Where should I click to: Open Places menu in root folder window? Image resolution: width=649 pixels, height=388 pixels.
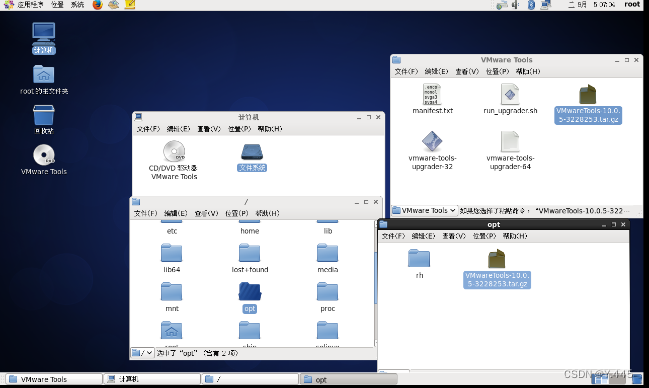click(236, 213)
